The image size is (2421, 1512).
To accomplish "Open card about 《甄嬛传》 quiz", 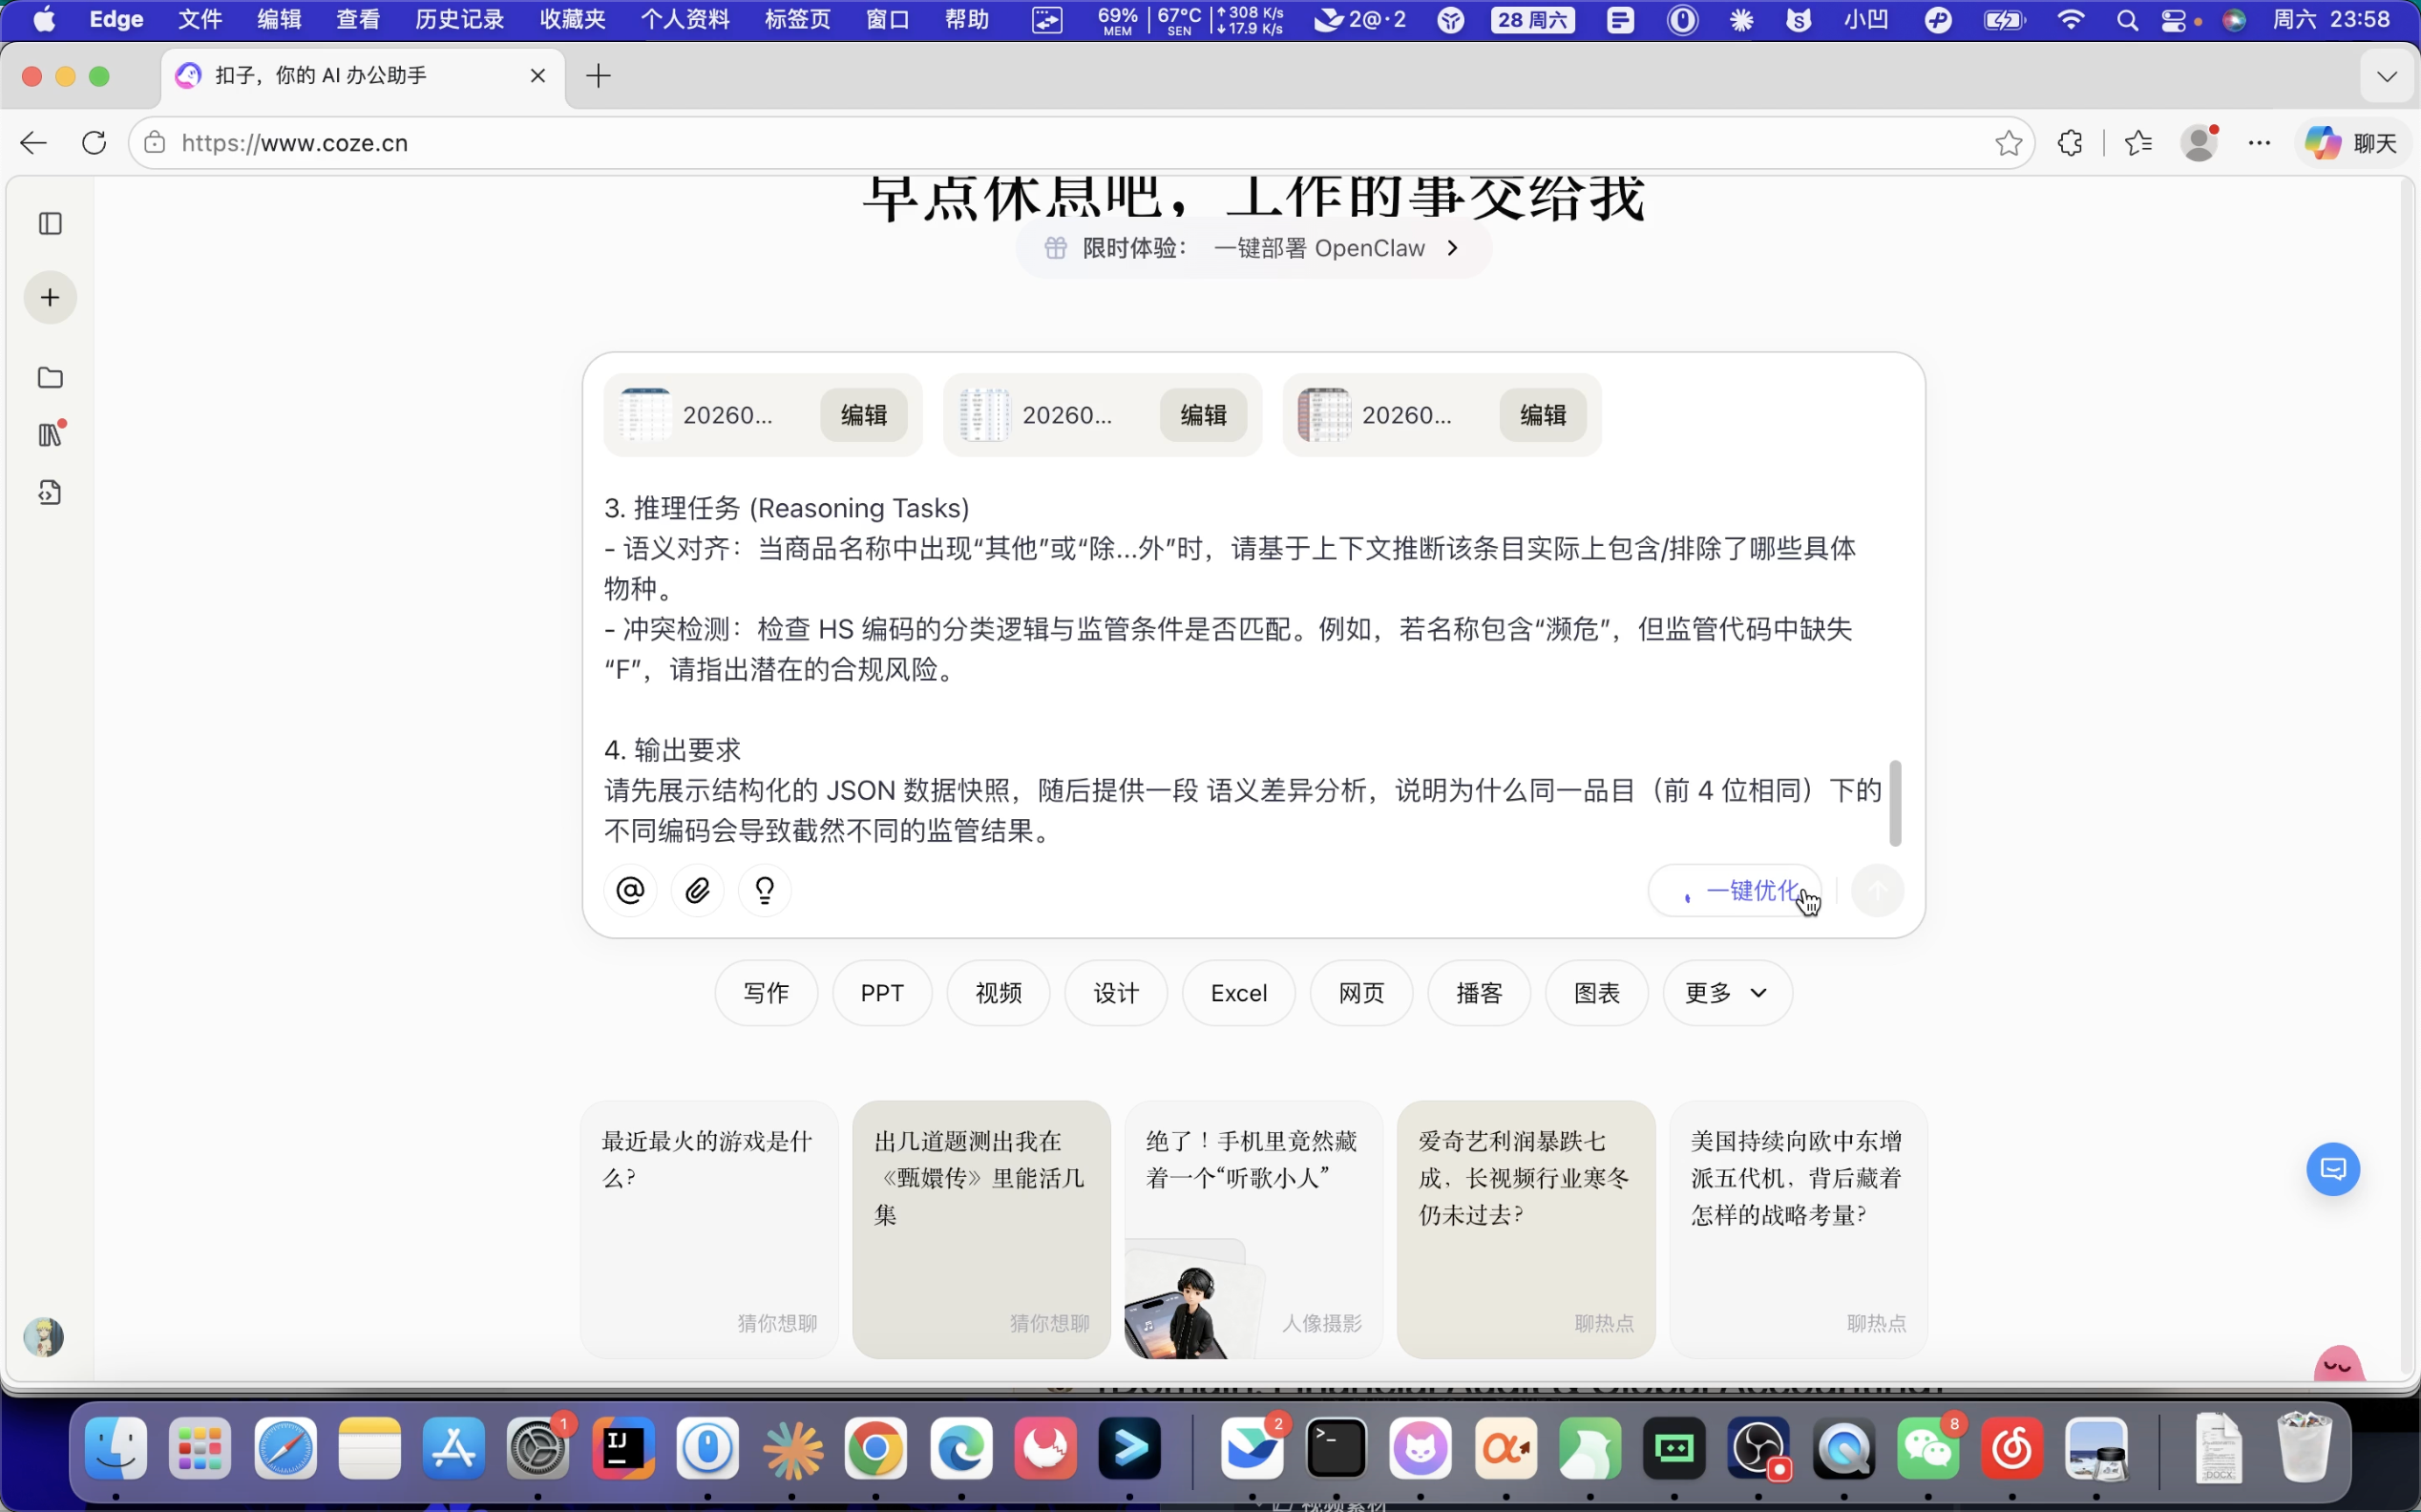I will pyautogui.click(x=981, y=1230).
